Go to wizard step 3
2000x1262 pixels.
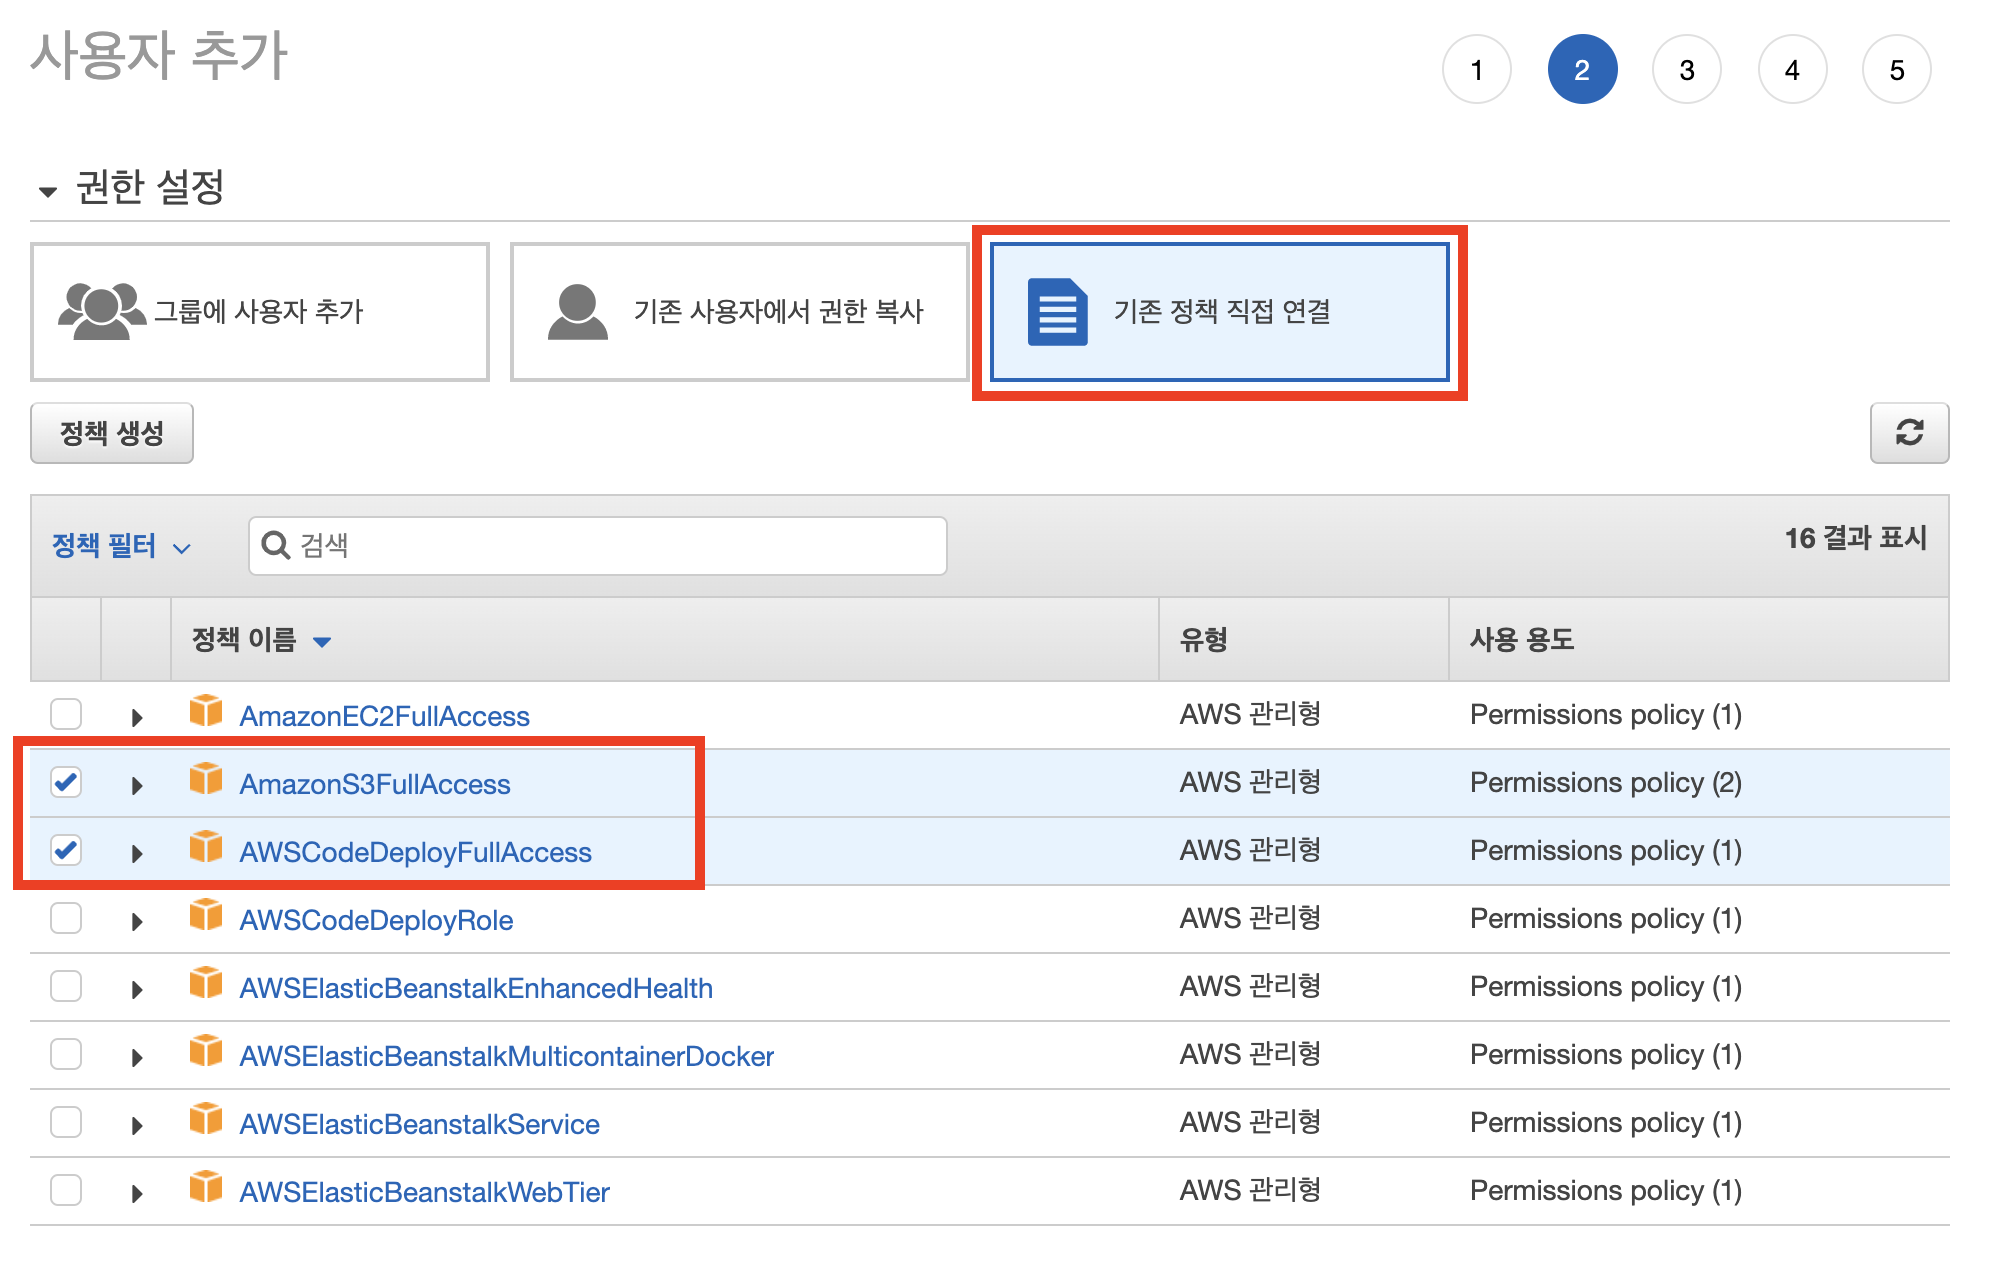(x=1687, y=69)
